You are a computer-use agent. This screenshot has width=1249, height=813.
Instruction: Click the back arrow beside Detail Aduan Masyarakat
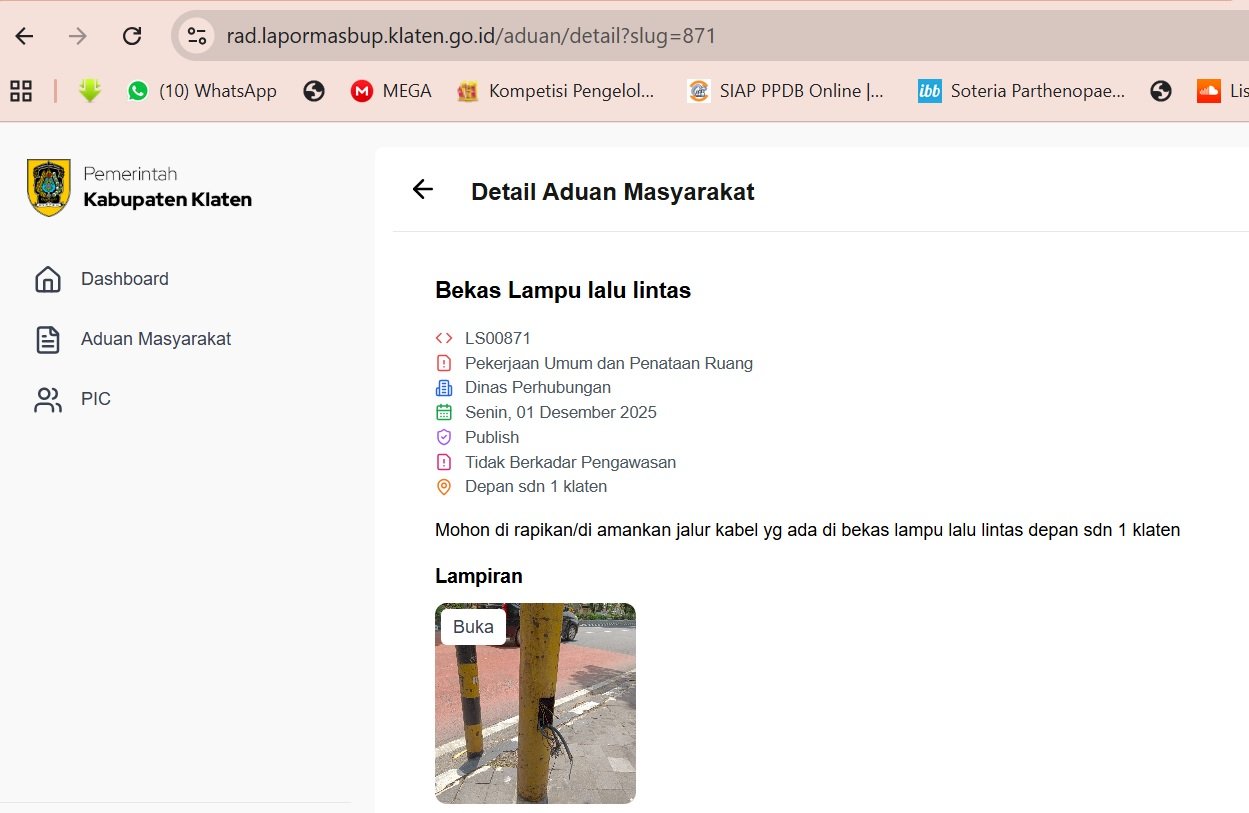[x=421, y=189]
